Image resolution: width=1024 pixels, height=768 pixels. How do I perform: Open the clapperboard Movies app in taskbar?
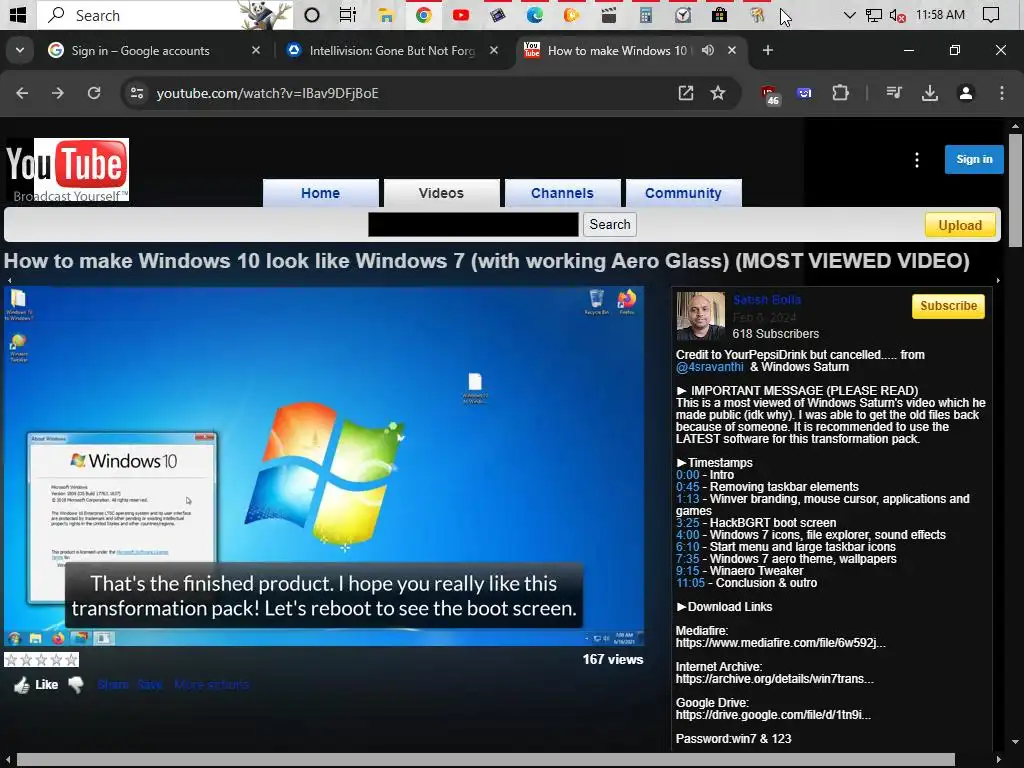click(x=609, y=14)
